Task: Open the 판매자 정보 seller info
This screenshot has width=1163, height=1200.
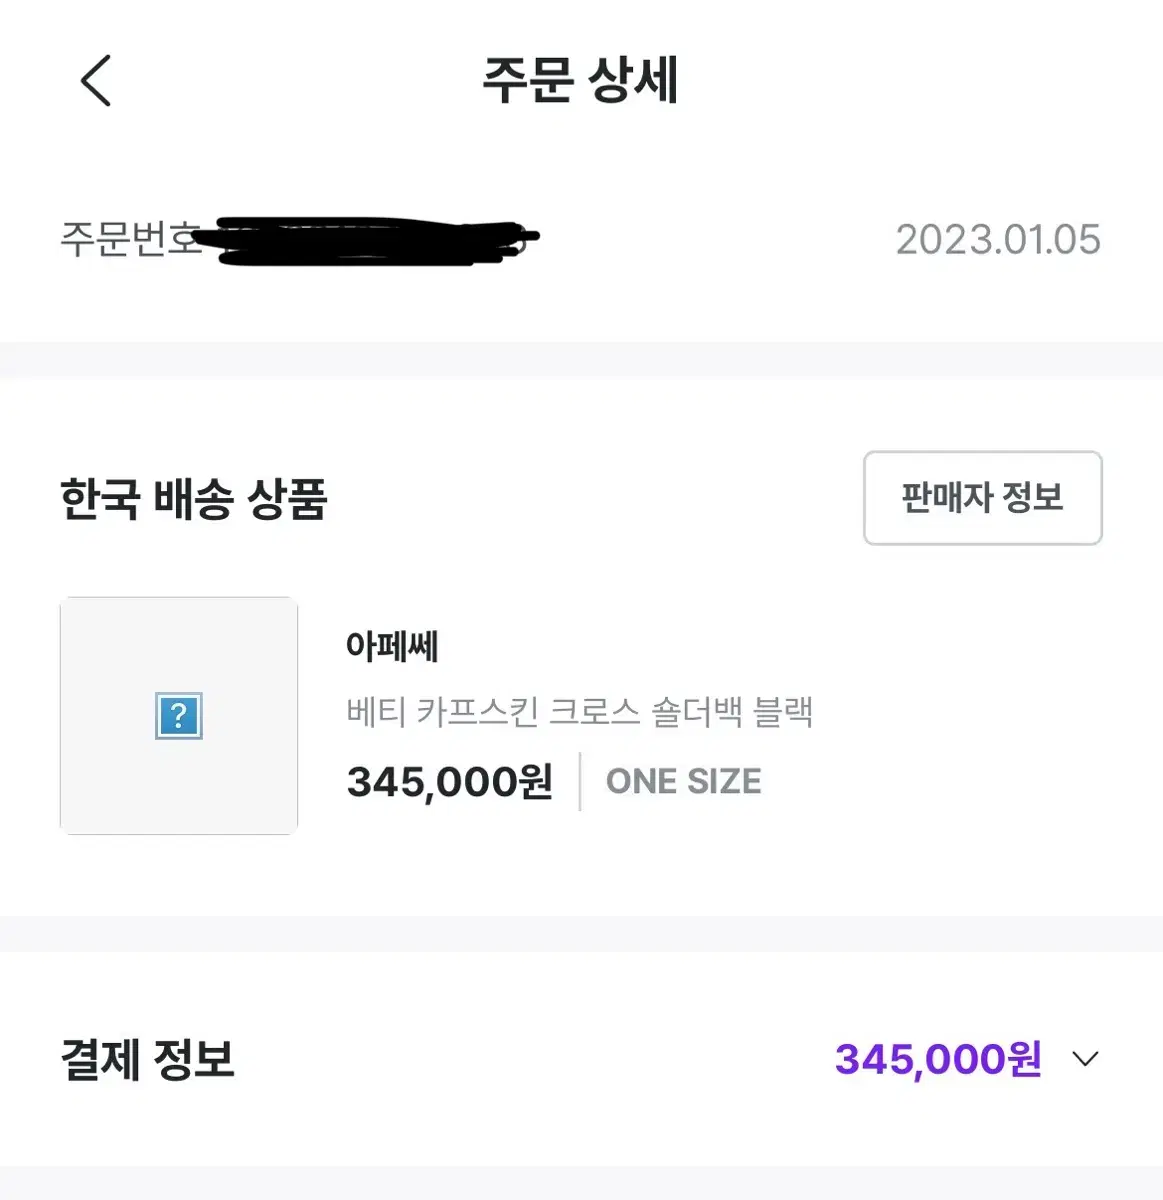Action: click(x=982, y=498)
